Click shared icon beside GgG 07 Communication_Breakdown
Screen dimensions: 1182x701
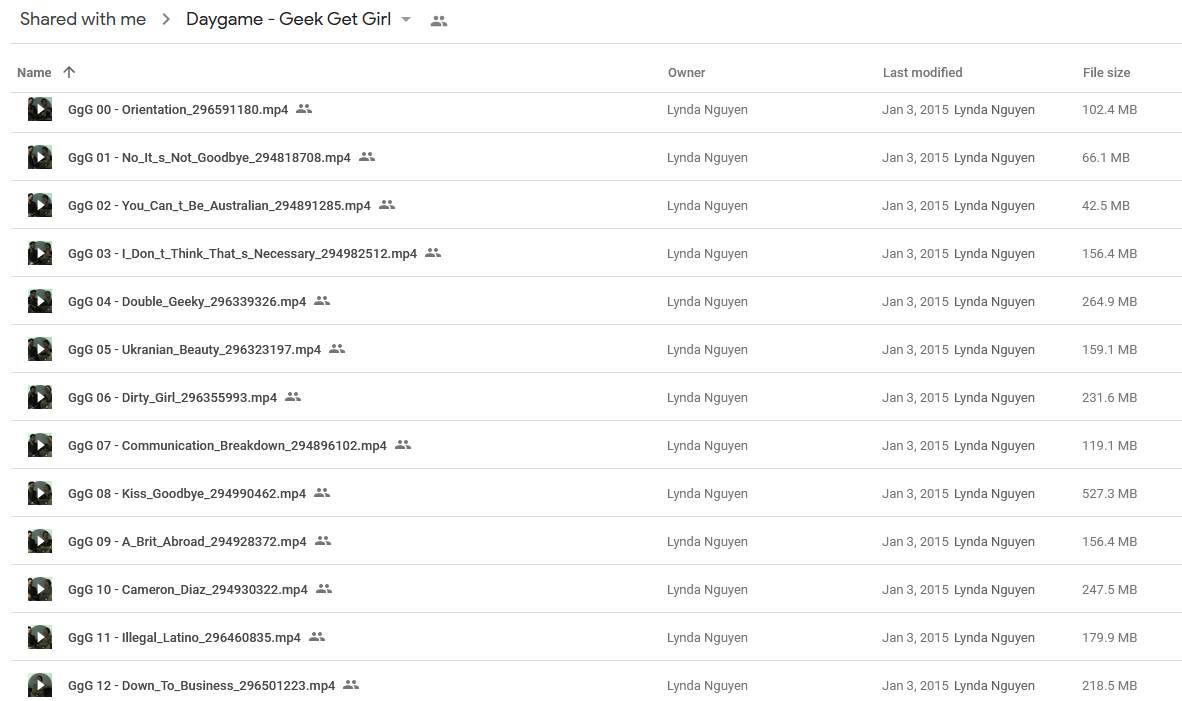pyautogui.click(x=403, y=445)
